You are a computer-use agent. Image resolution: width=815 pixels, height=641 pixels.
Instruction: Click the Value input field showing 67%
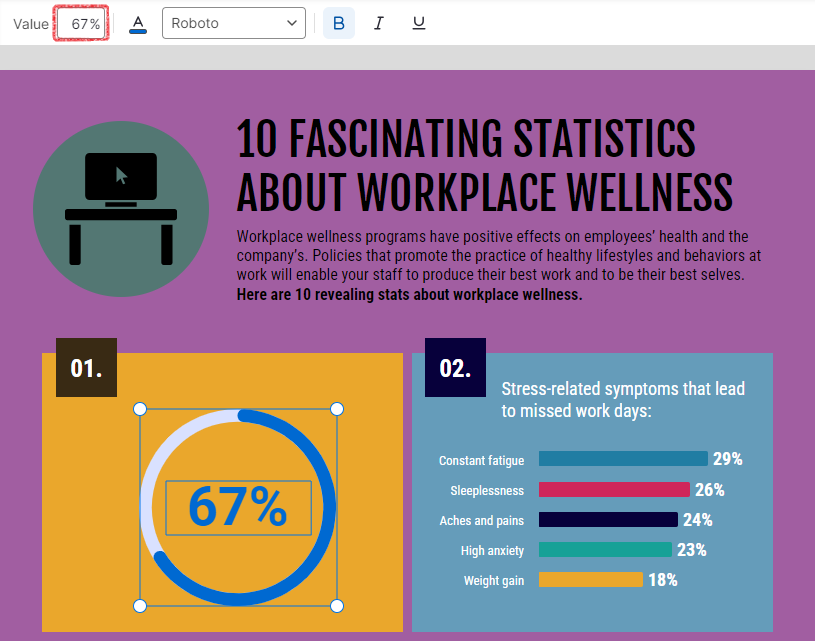click(x=82, y=23)
